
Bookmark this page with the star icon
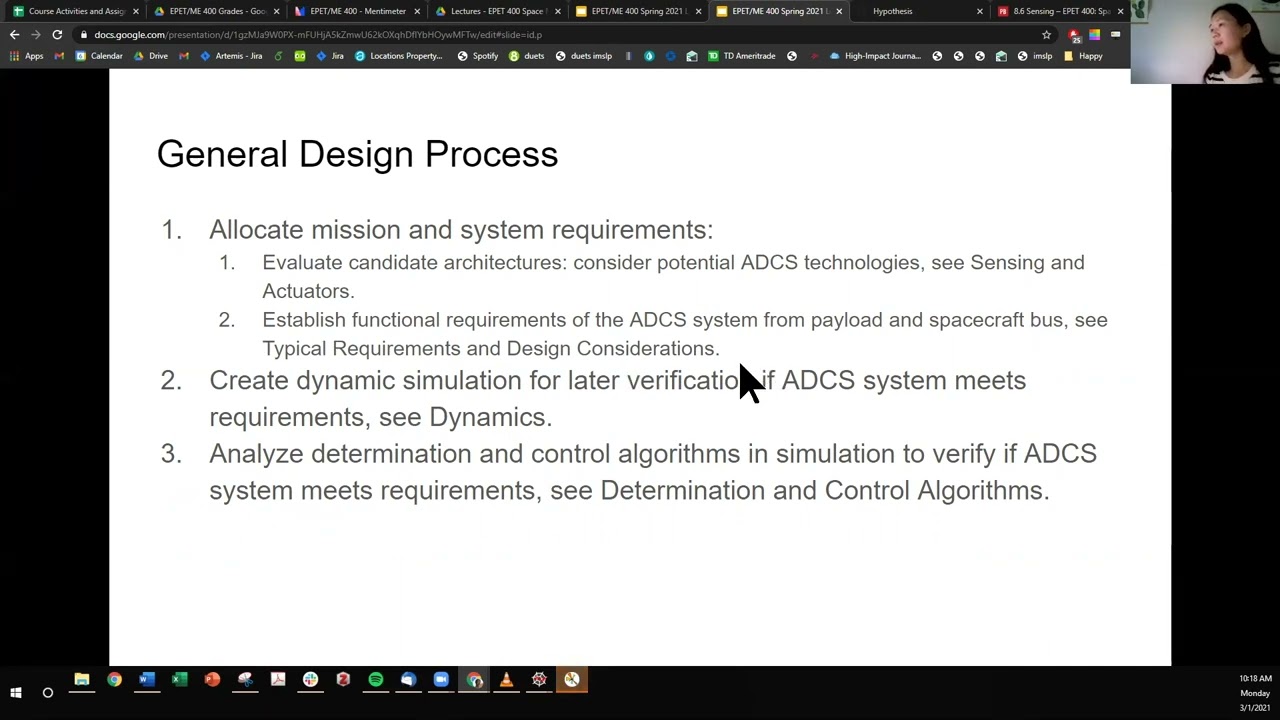tap(1046, 35)
